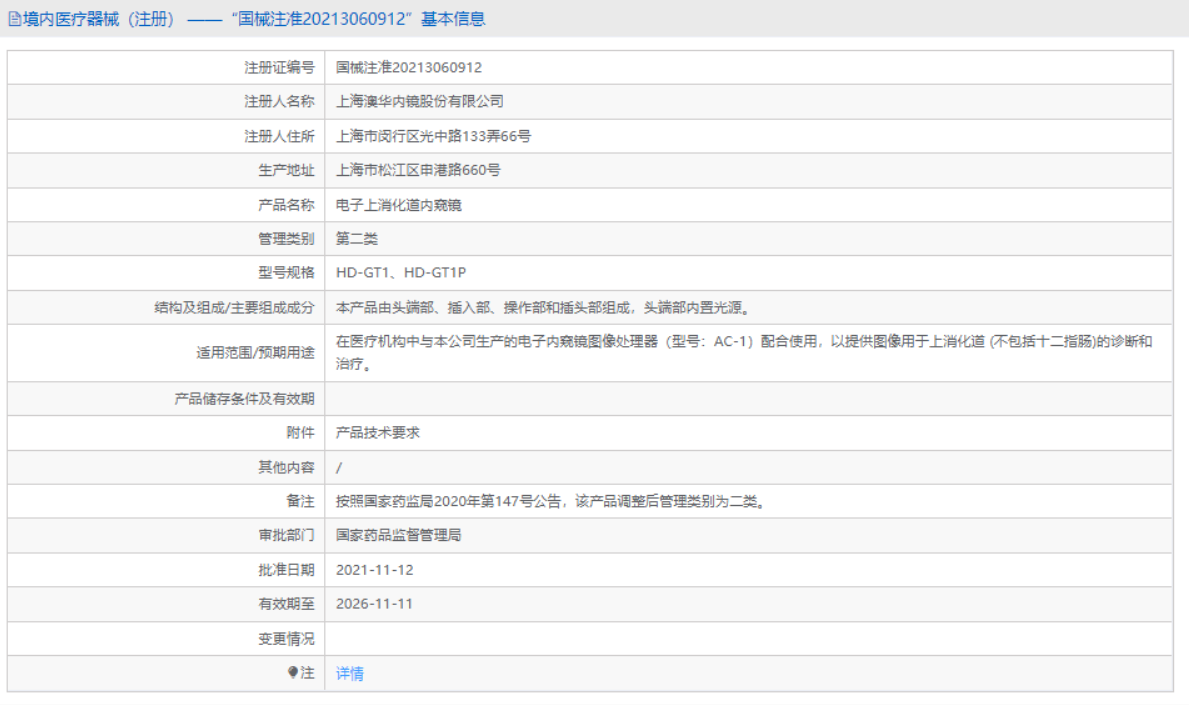1189x705 pixels.
Task: Click structure description starting 本产品由头端部
Action: [545, 308]
